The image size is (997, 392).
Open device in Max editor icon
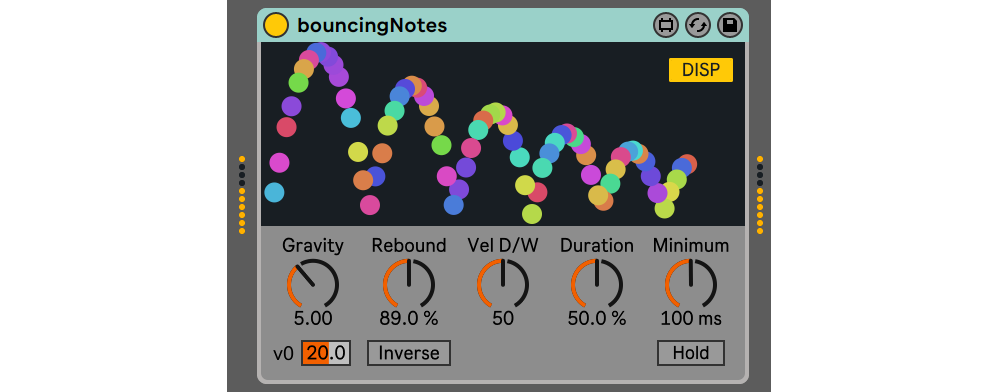(666, 25)
